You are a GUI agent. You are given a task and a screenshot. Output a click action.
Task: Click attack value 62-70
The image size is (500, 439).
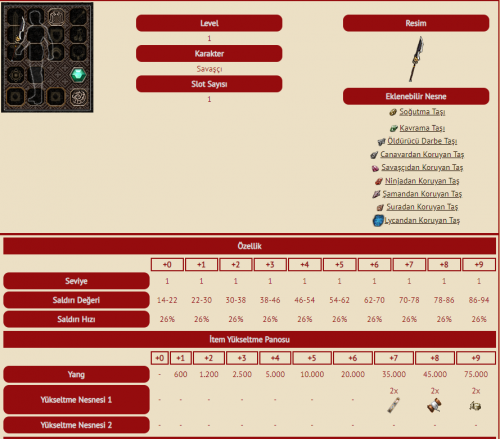(x=374, y=300)
